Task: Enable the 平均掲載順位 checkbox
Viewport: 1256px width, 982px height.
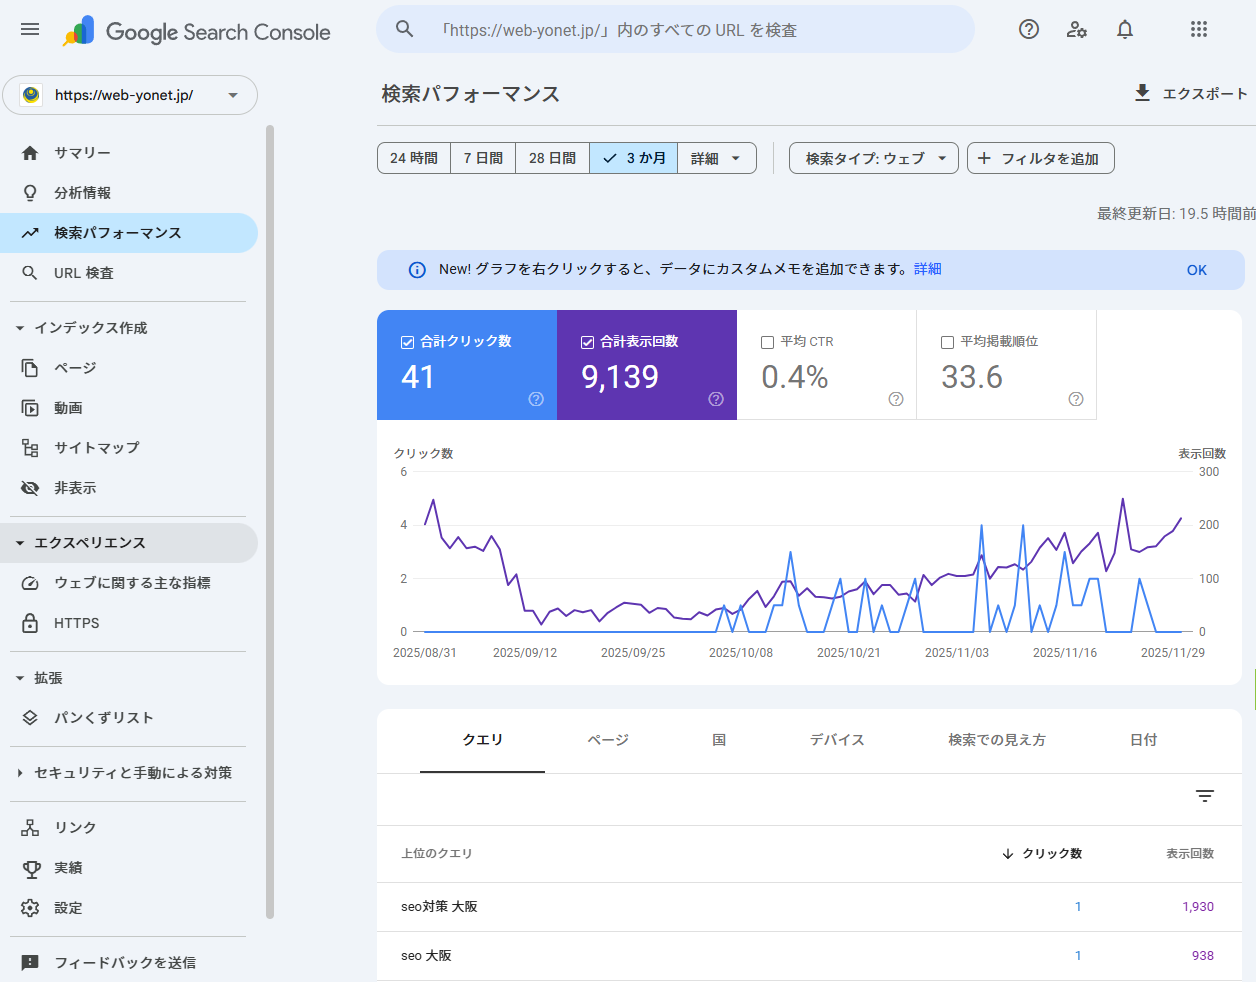Action: [x=948, y=342]
